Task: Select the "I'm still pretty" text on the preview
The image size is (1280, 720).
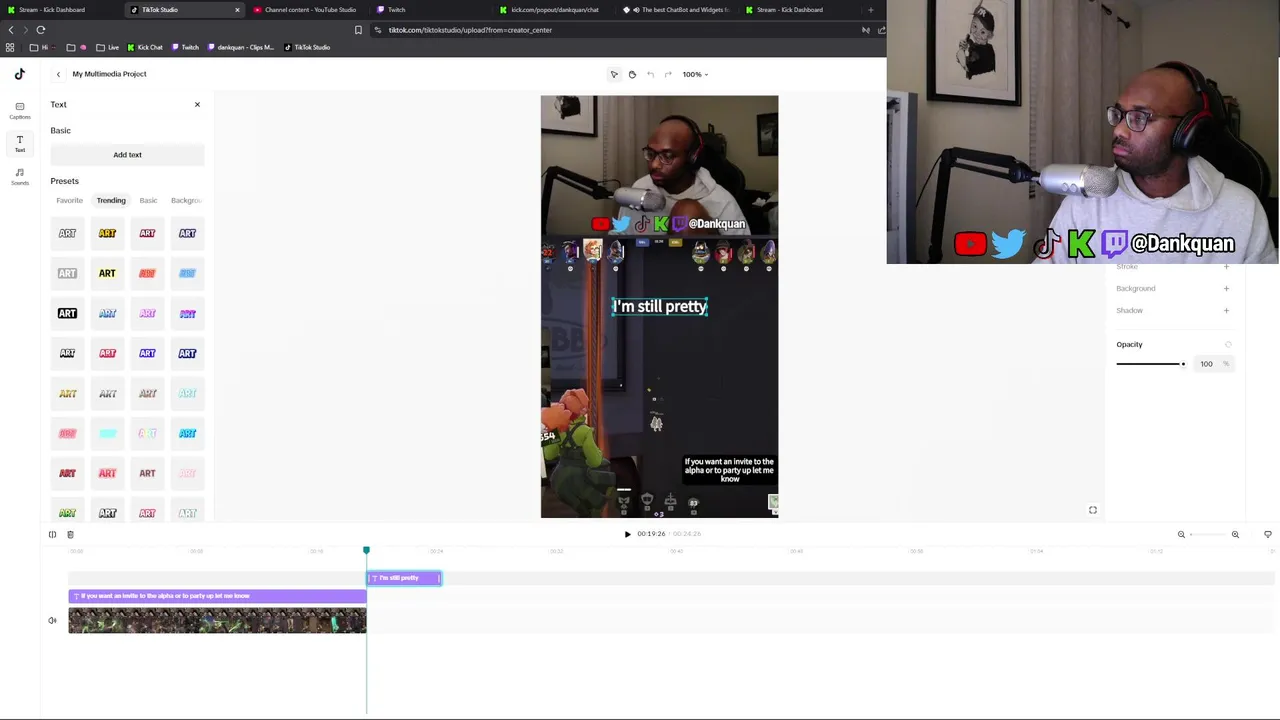Action: click(660, 307)
